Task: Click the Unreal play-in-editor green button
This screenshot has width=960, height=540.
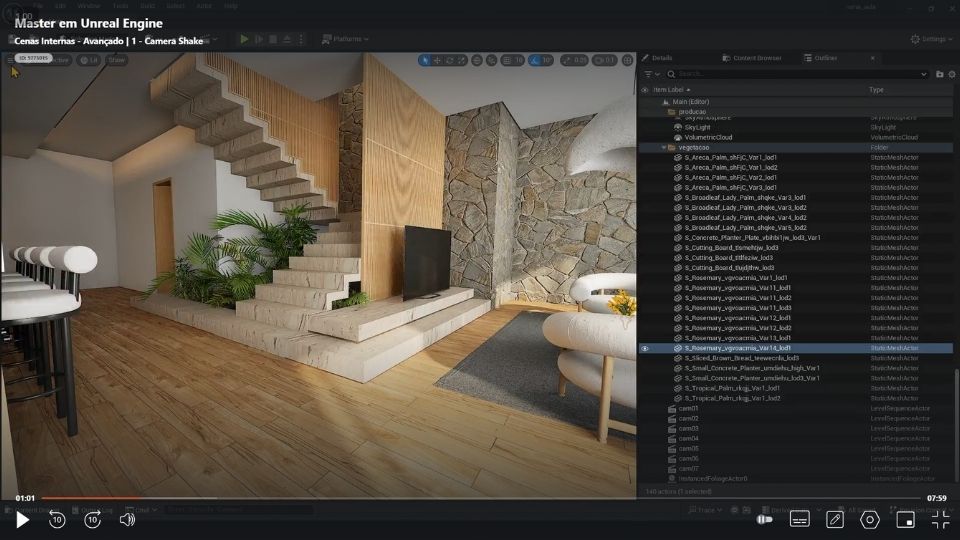Action: pyautogui.click(x=244, y=39)
